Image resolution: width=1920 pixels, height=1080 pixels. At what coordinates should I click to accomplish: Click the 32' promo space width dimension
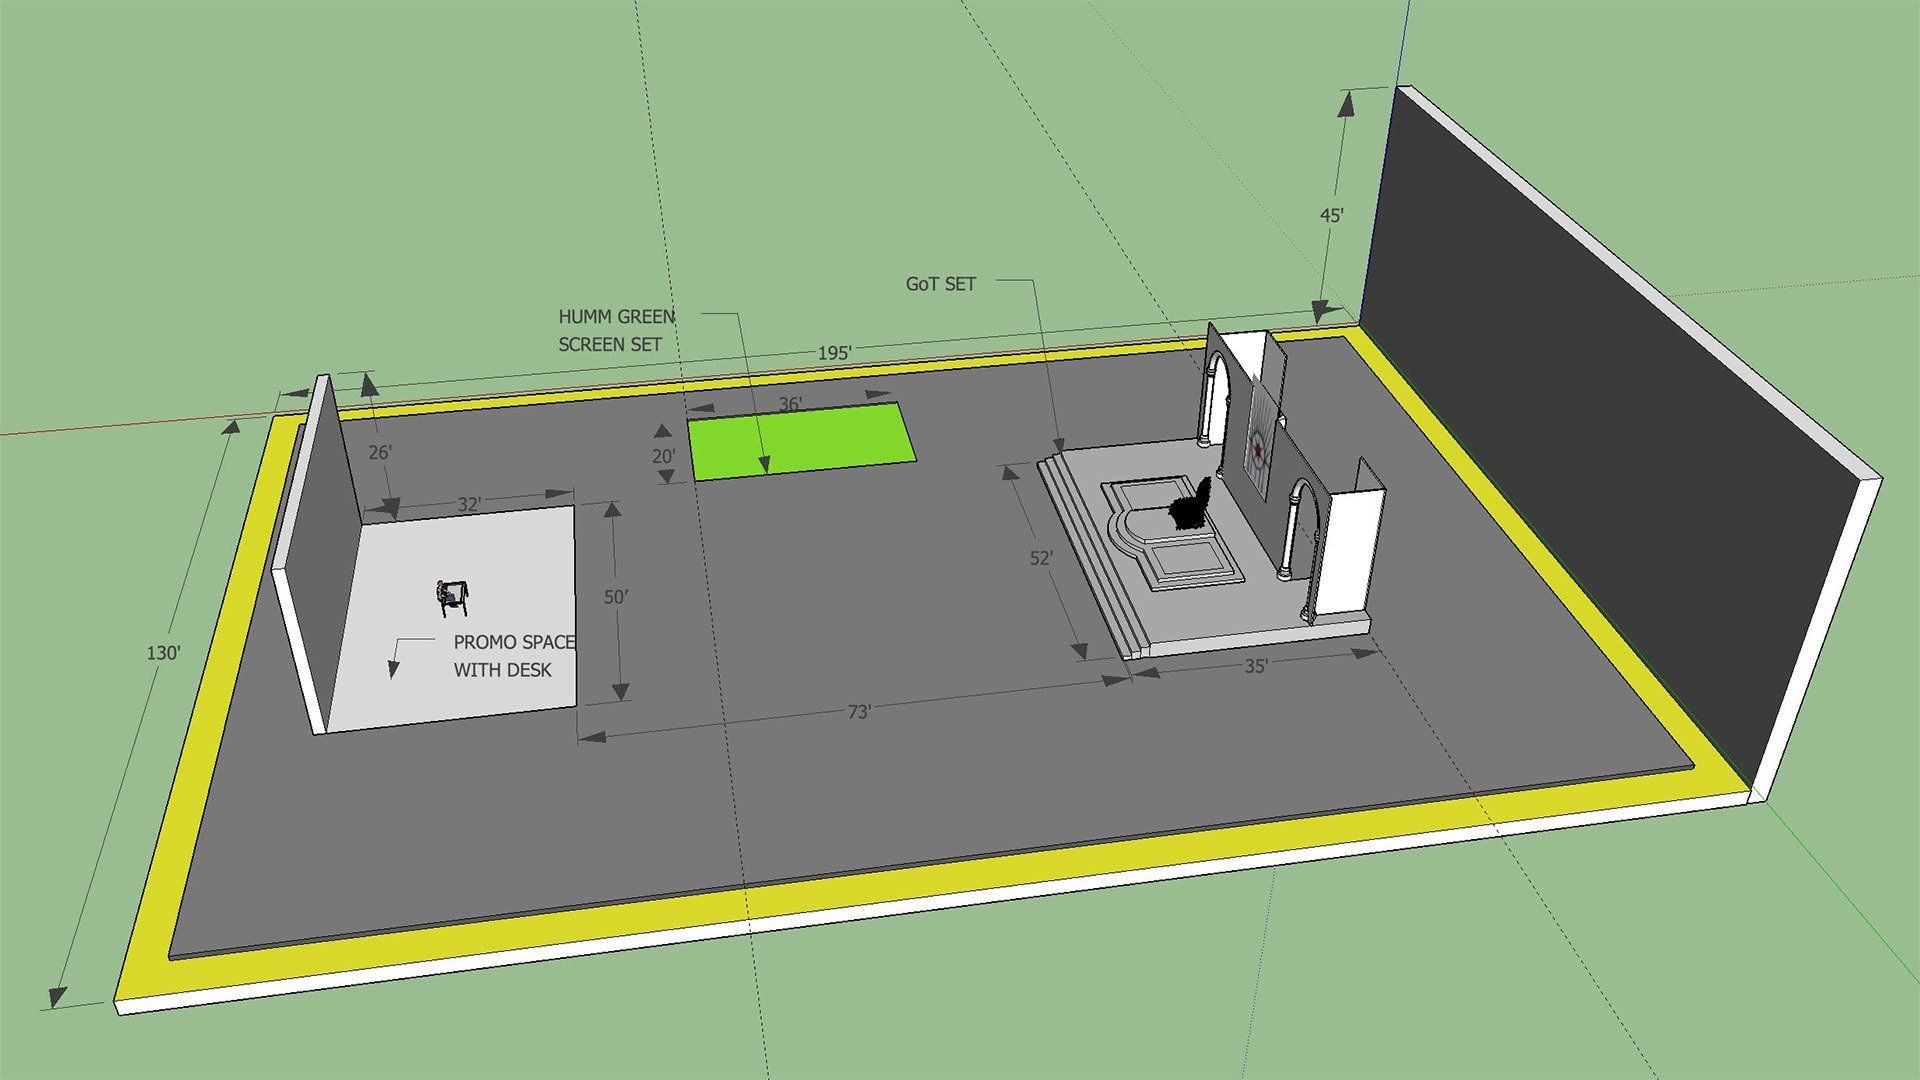(469, 505)
